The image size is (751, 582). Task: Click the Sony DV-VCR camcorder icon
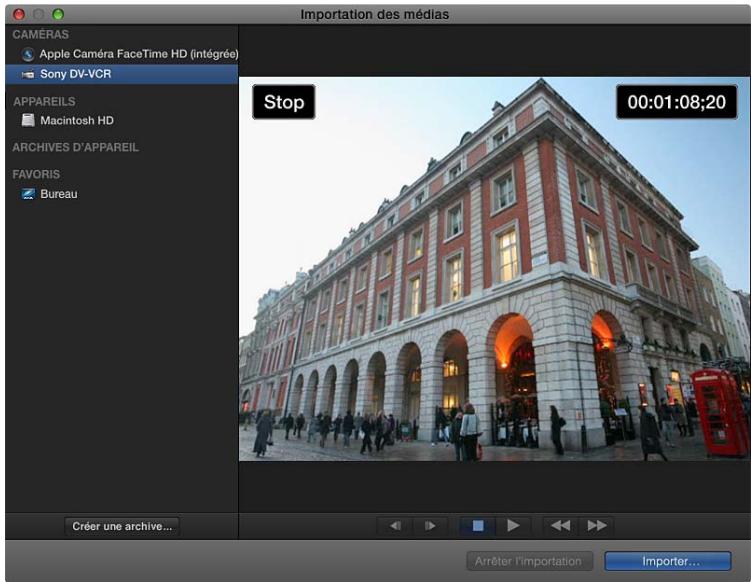pos(28,75)
